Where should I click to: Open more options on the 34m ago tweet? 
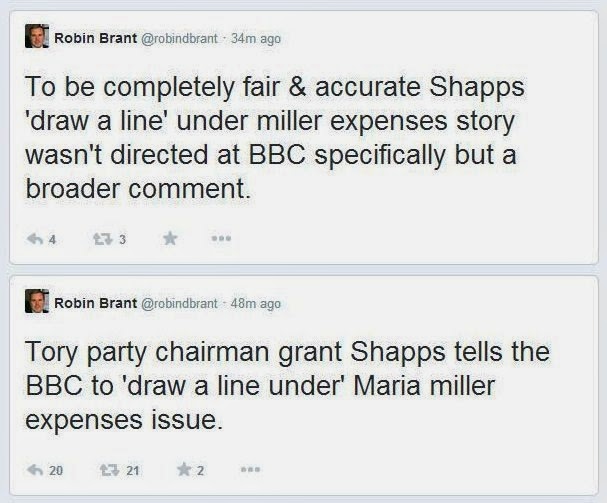(221, 239)
